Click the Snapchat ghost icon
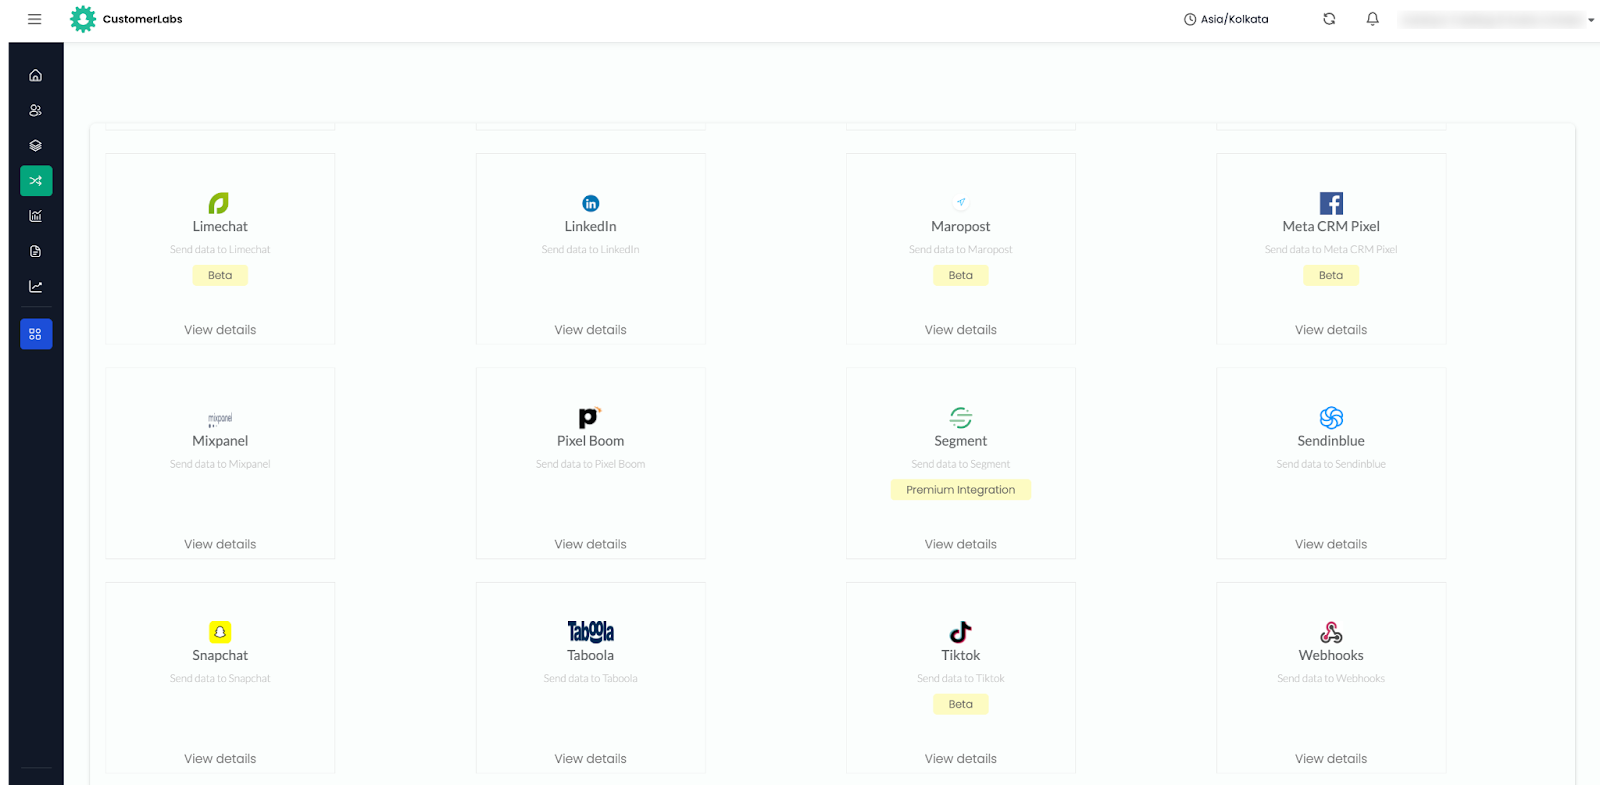The image size is (1600, 785). [220, 632]
